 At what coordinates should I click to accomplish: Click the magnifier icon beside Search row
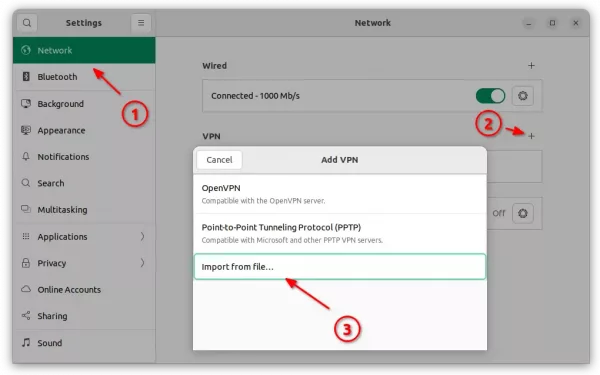point(26,183)
